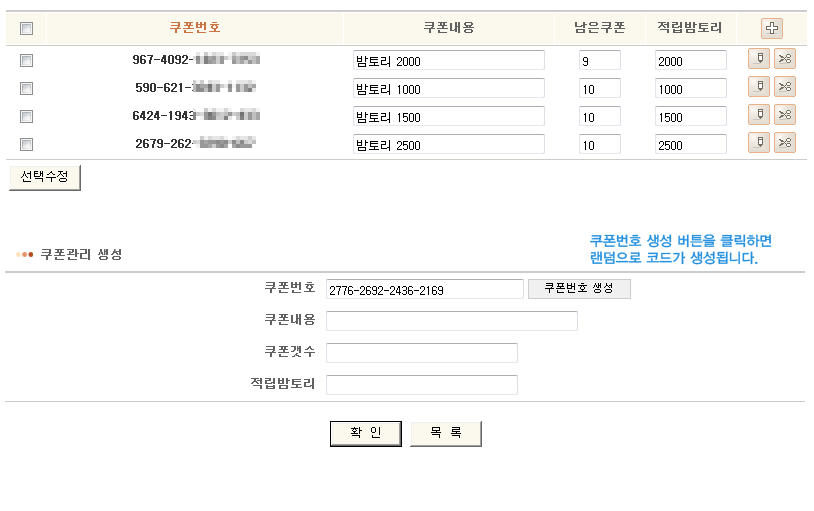Toggle the select-all checkbox in table header

[27, 28]
